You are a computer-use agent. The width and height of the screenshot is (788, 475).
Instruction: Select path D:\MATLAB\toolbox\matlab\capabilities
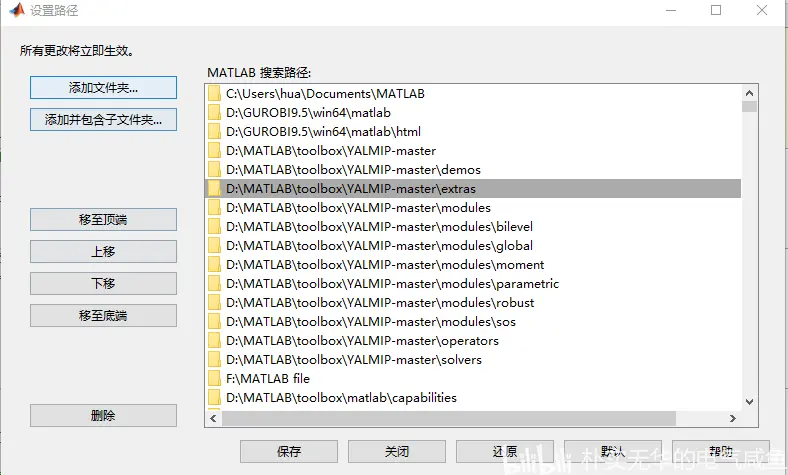point(473,398)
